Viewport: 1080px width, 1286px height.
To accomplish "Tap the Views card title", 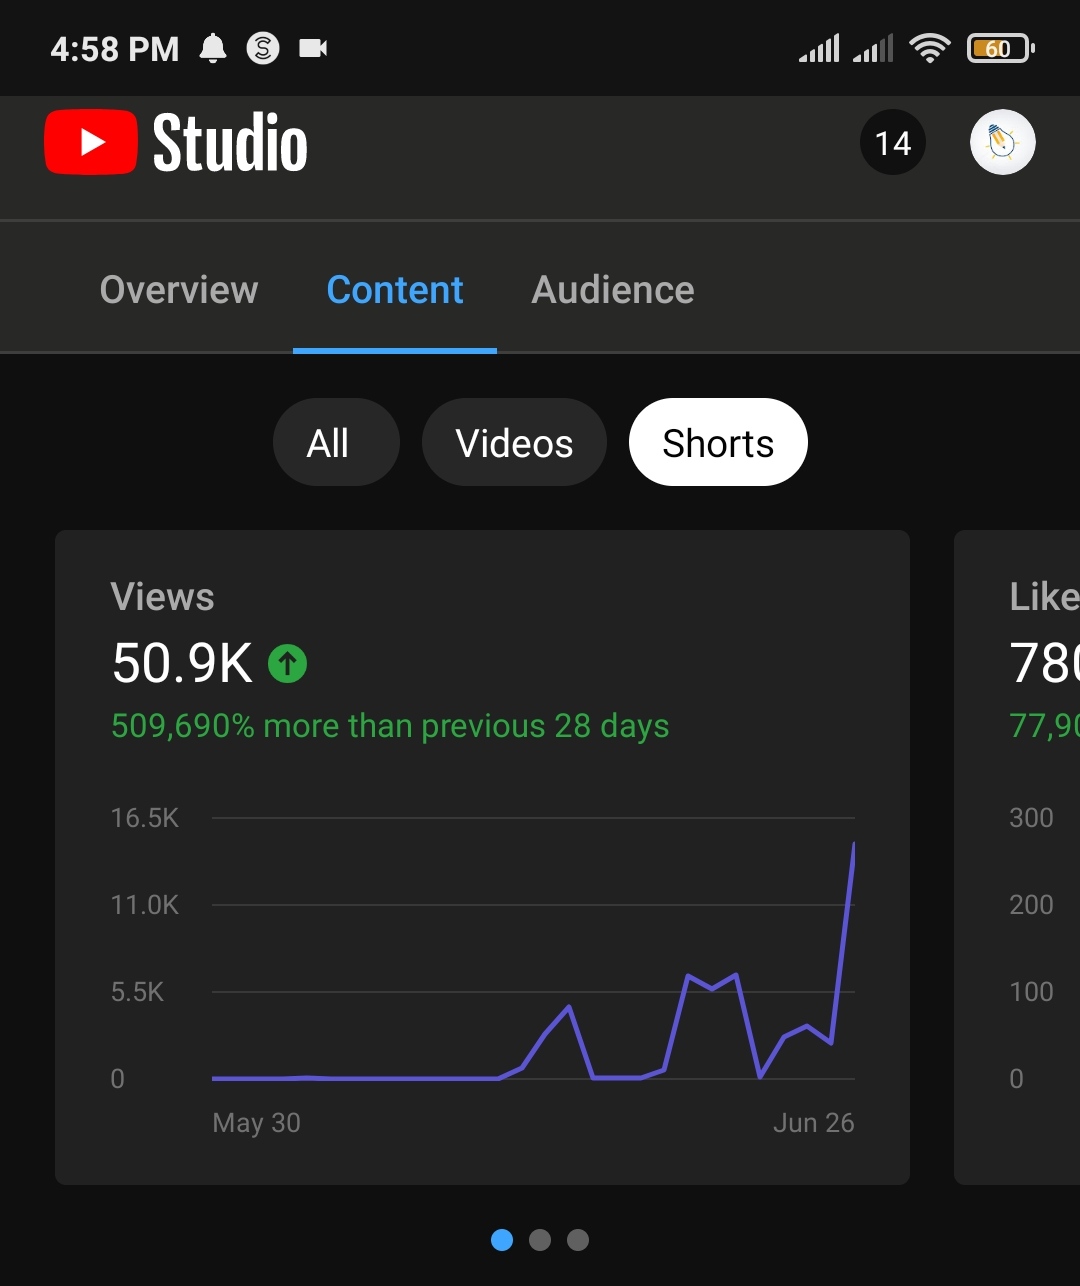I will tap(162, 597).
